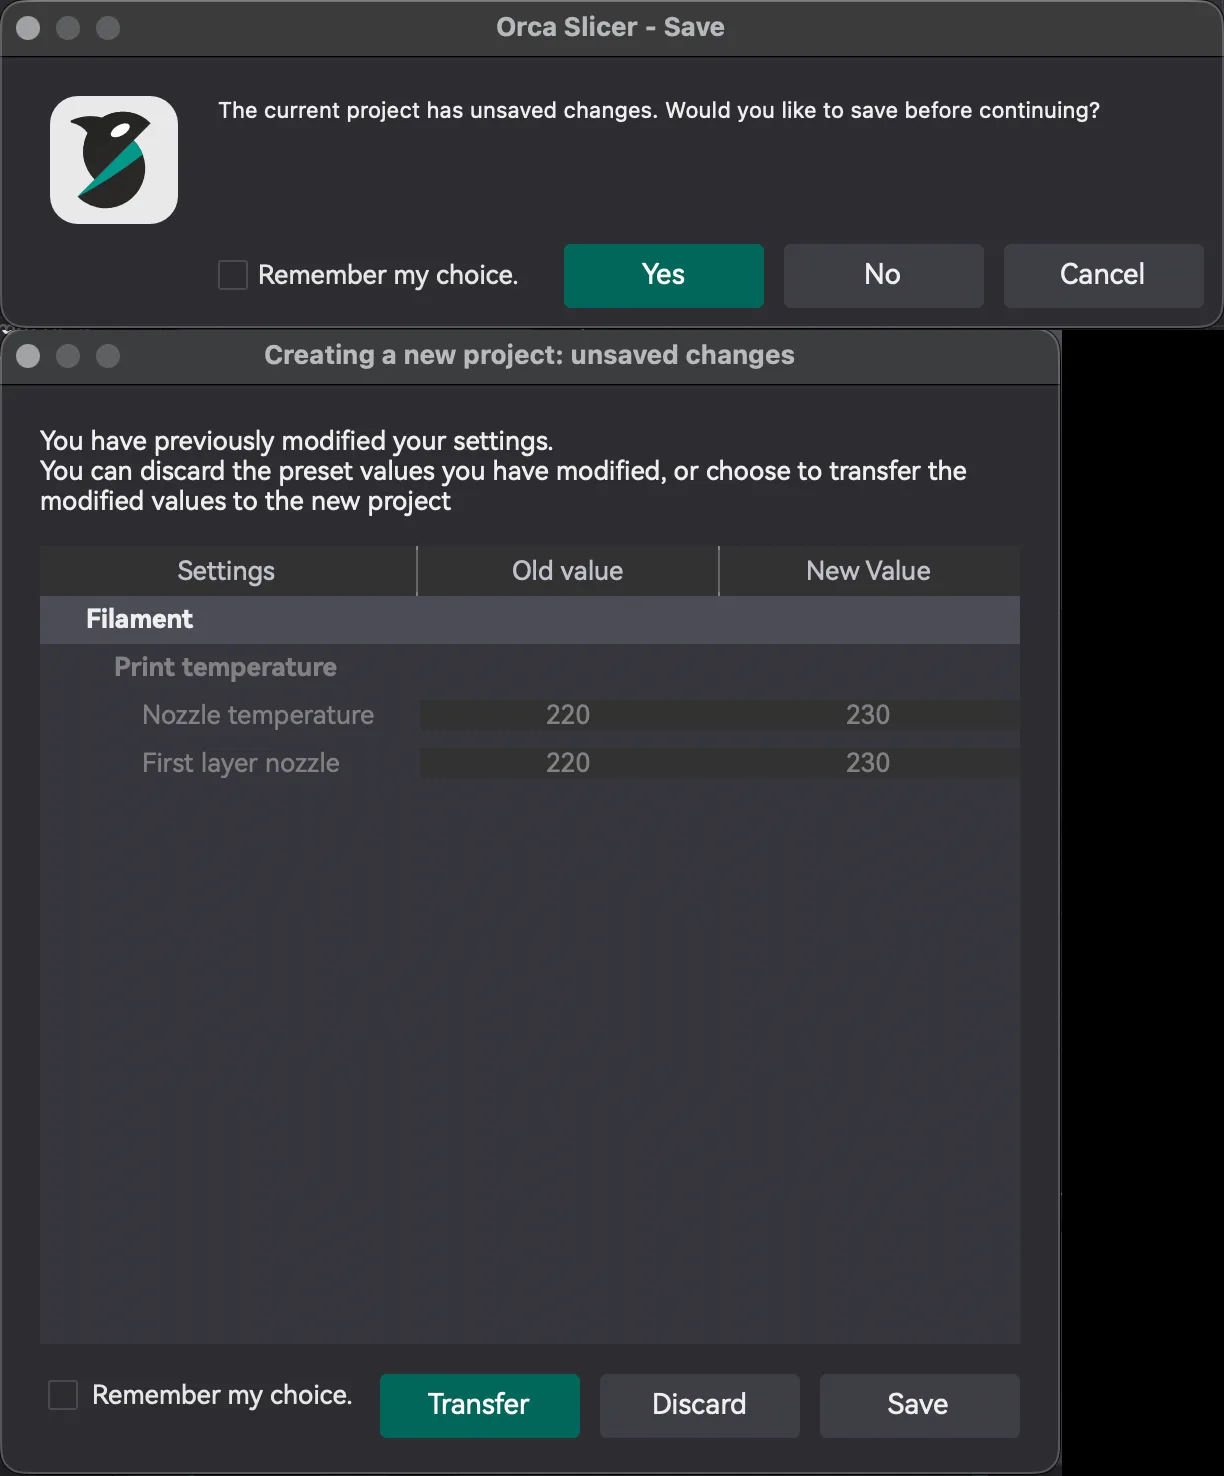1224x1476 pixels.
Task: Click First layer nozzle old value 220
Action: 568,763
